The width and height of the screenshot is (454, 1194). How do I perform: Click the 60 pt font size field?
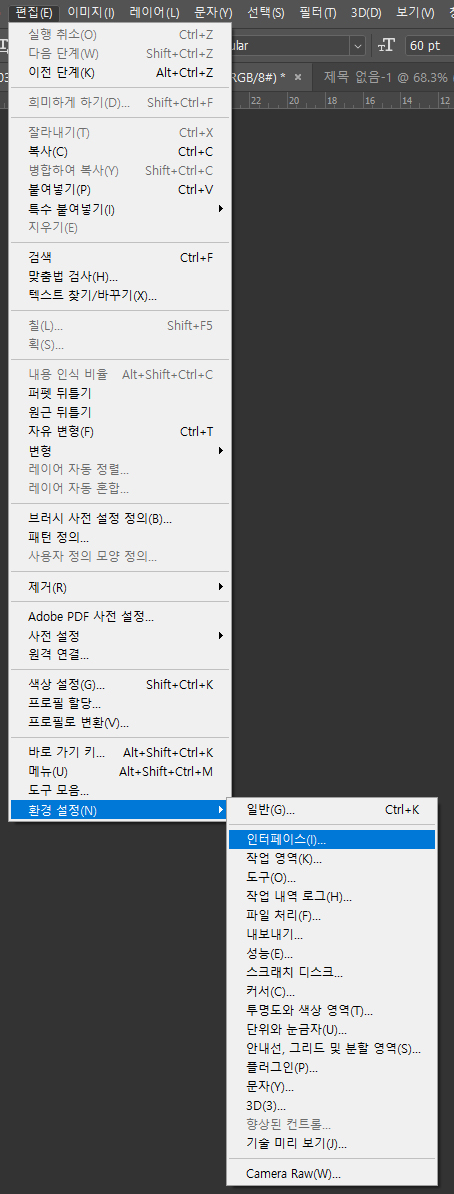pos(429,46)
